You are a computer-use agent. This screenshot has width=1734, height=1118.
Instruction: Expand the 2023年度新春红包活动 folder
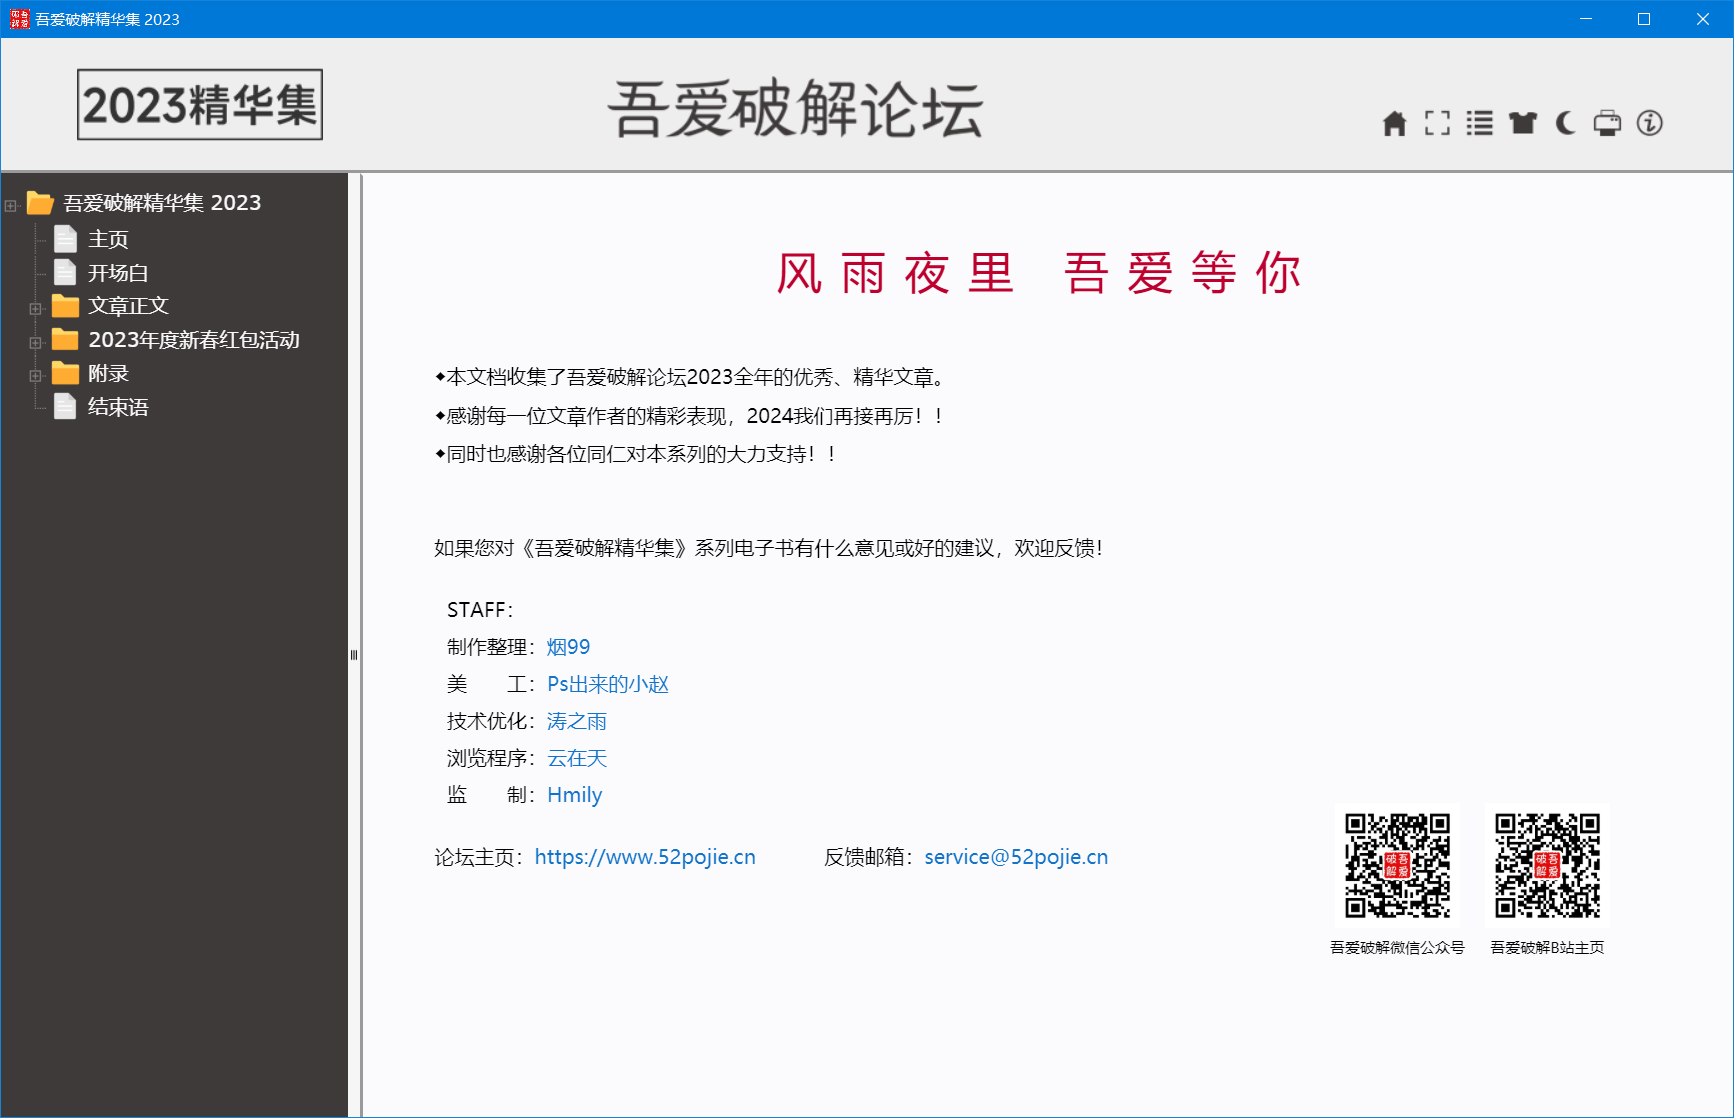[x=35, y=341]
